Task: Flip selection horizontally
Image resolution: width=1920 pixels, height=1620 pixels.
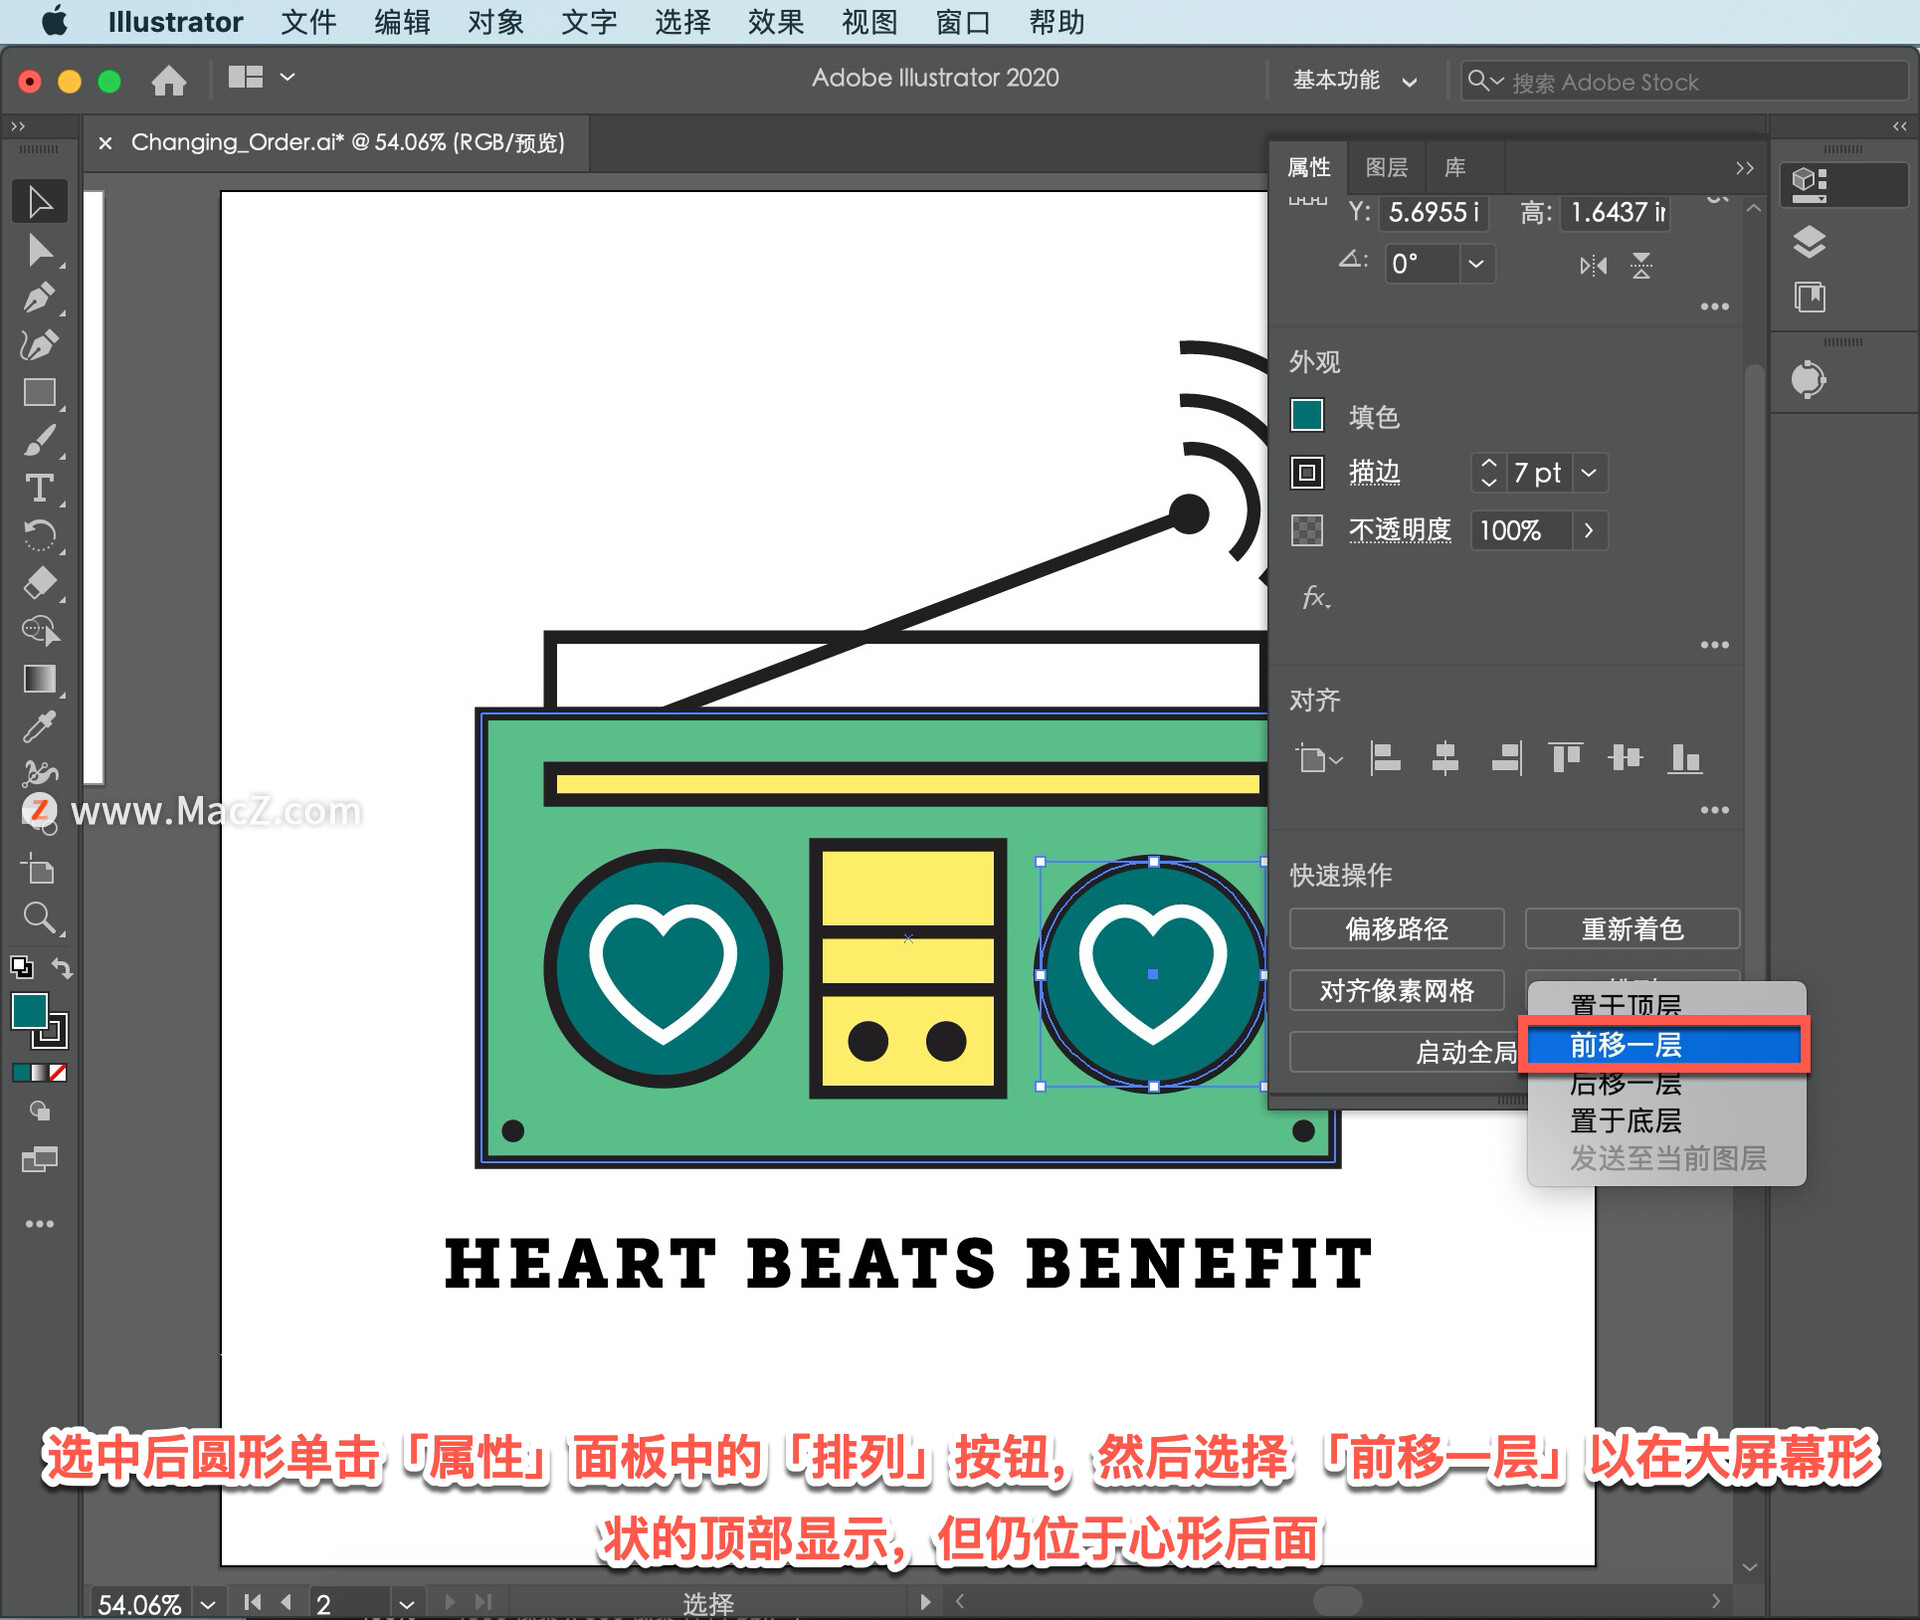Action: coord(1593,265)
